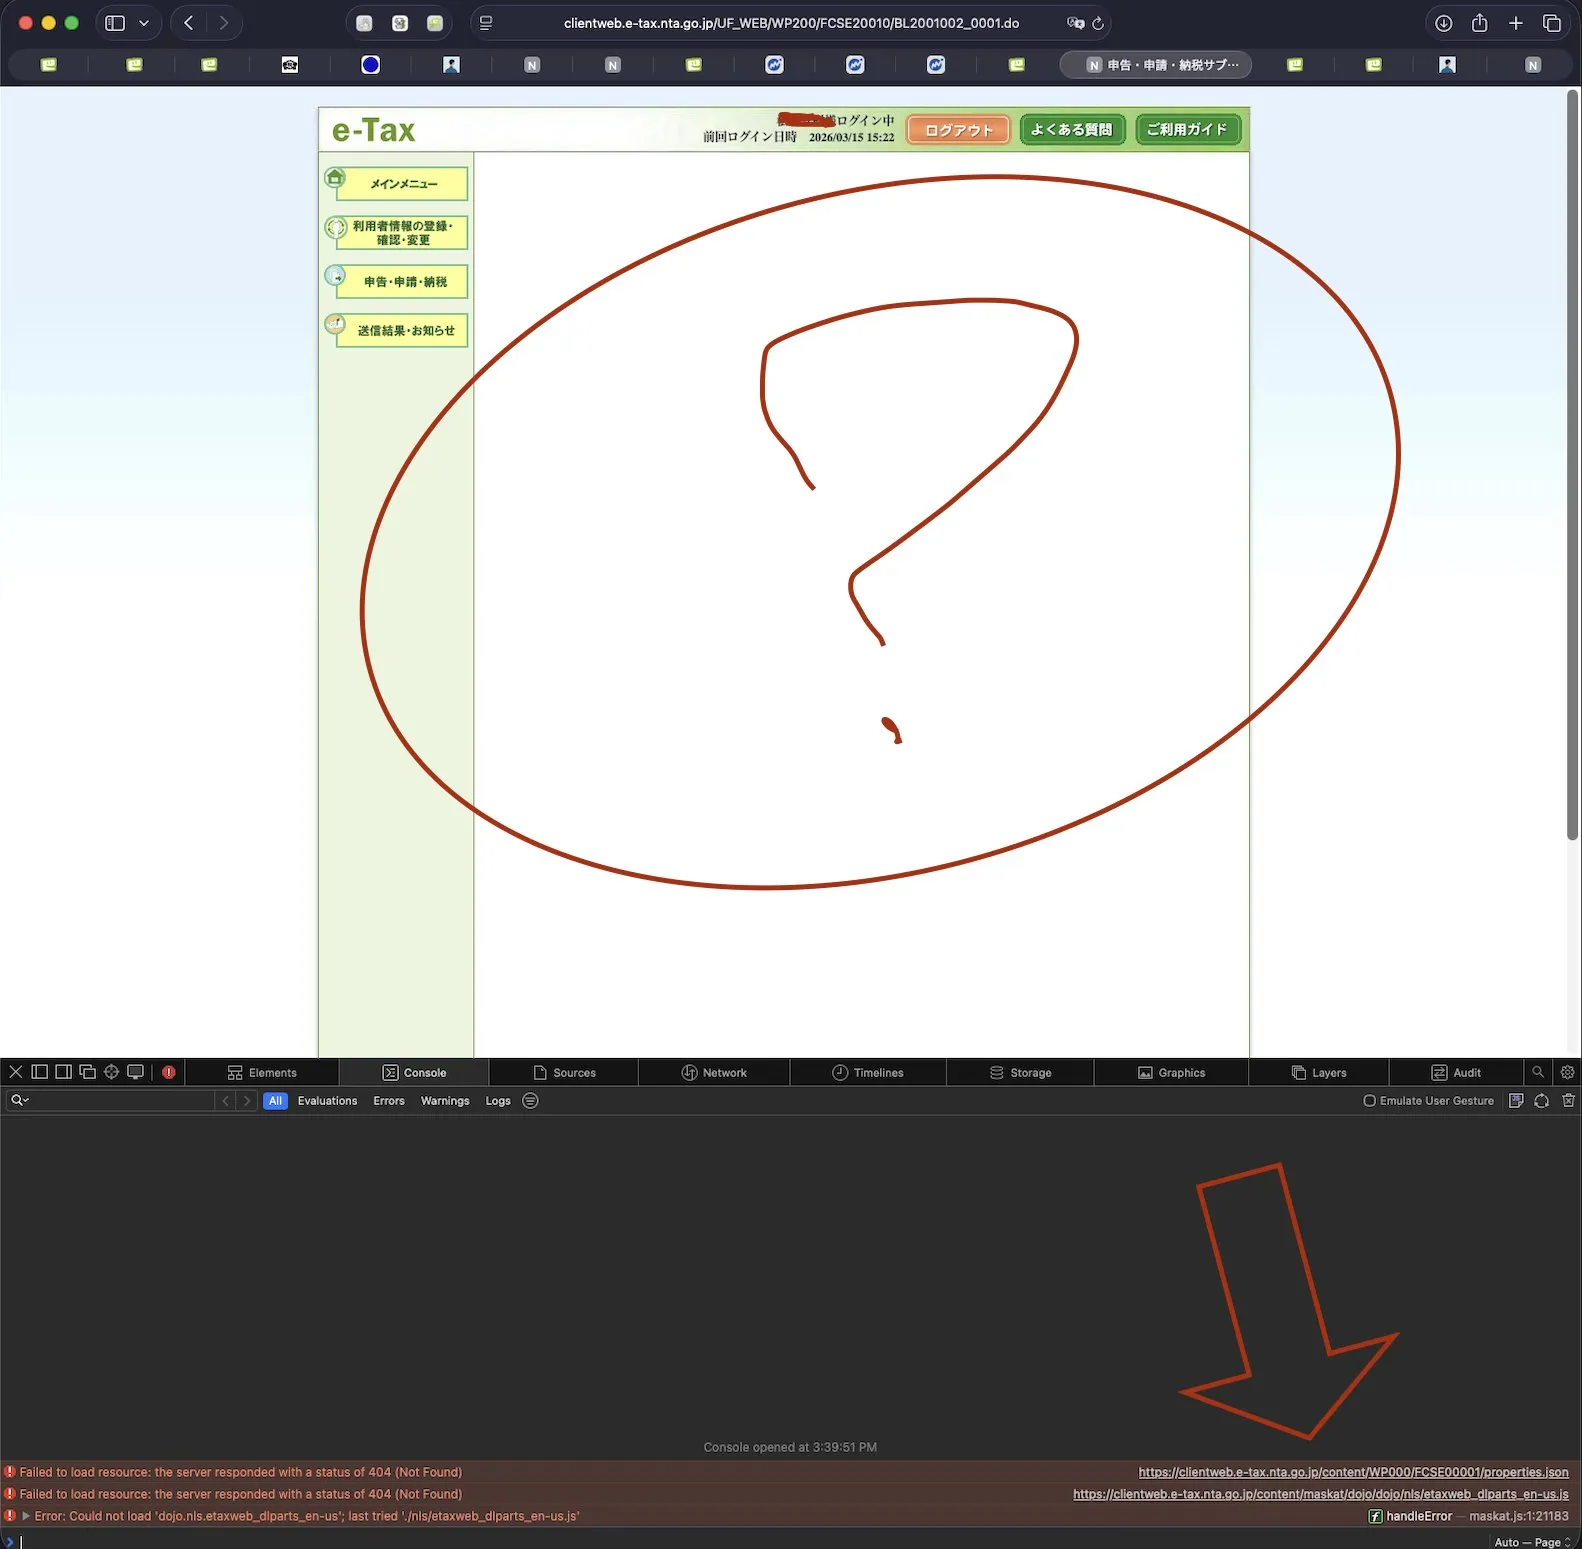
Task: Open Web Inspector settings gear
Action: 1567,1072
